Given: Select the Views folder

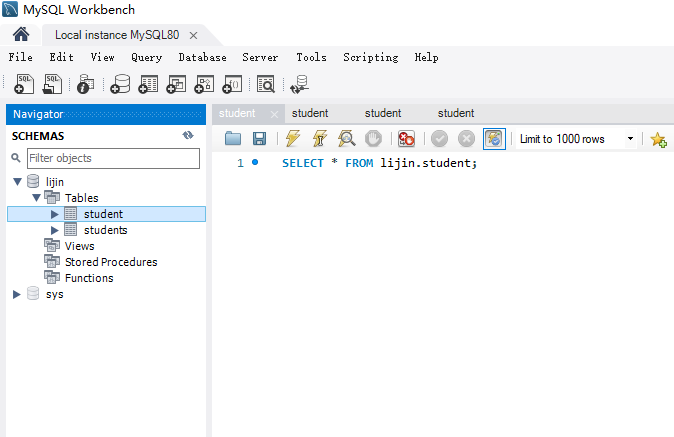Looking at the screenshot, I should 80,246.
